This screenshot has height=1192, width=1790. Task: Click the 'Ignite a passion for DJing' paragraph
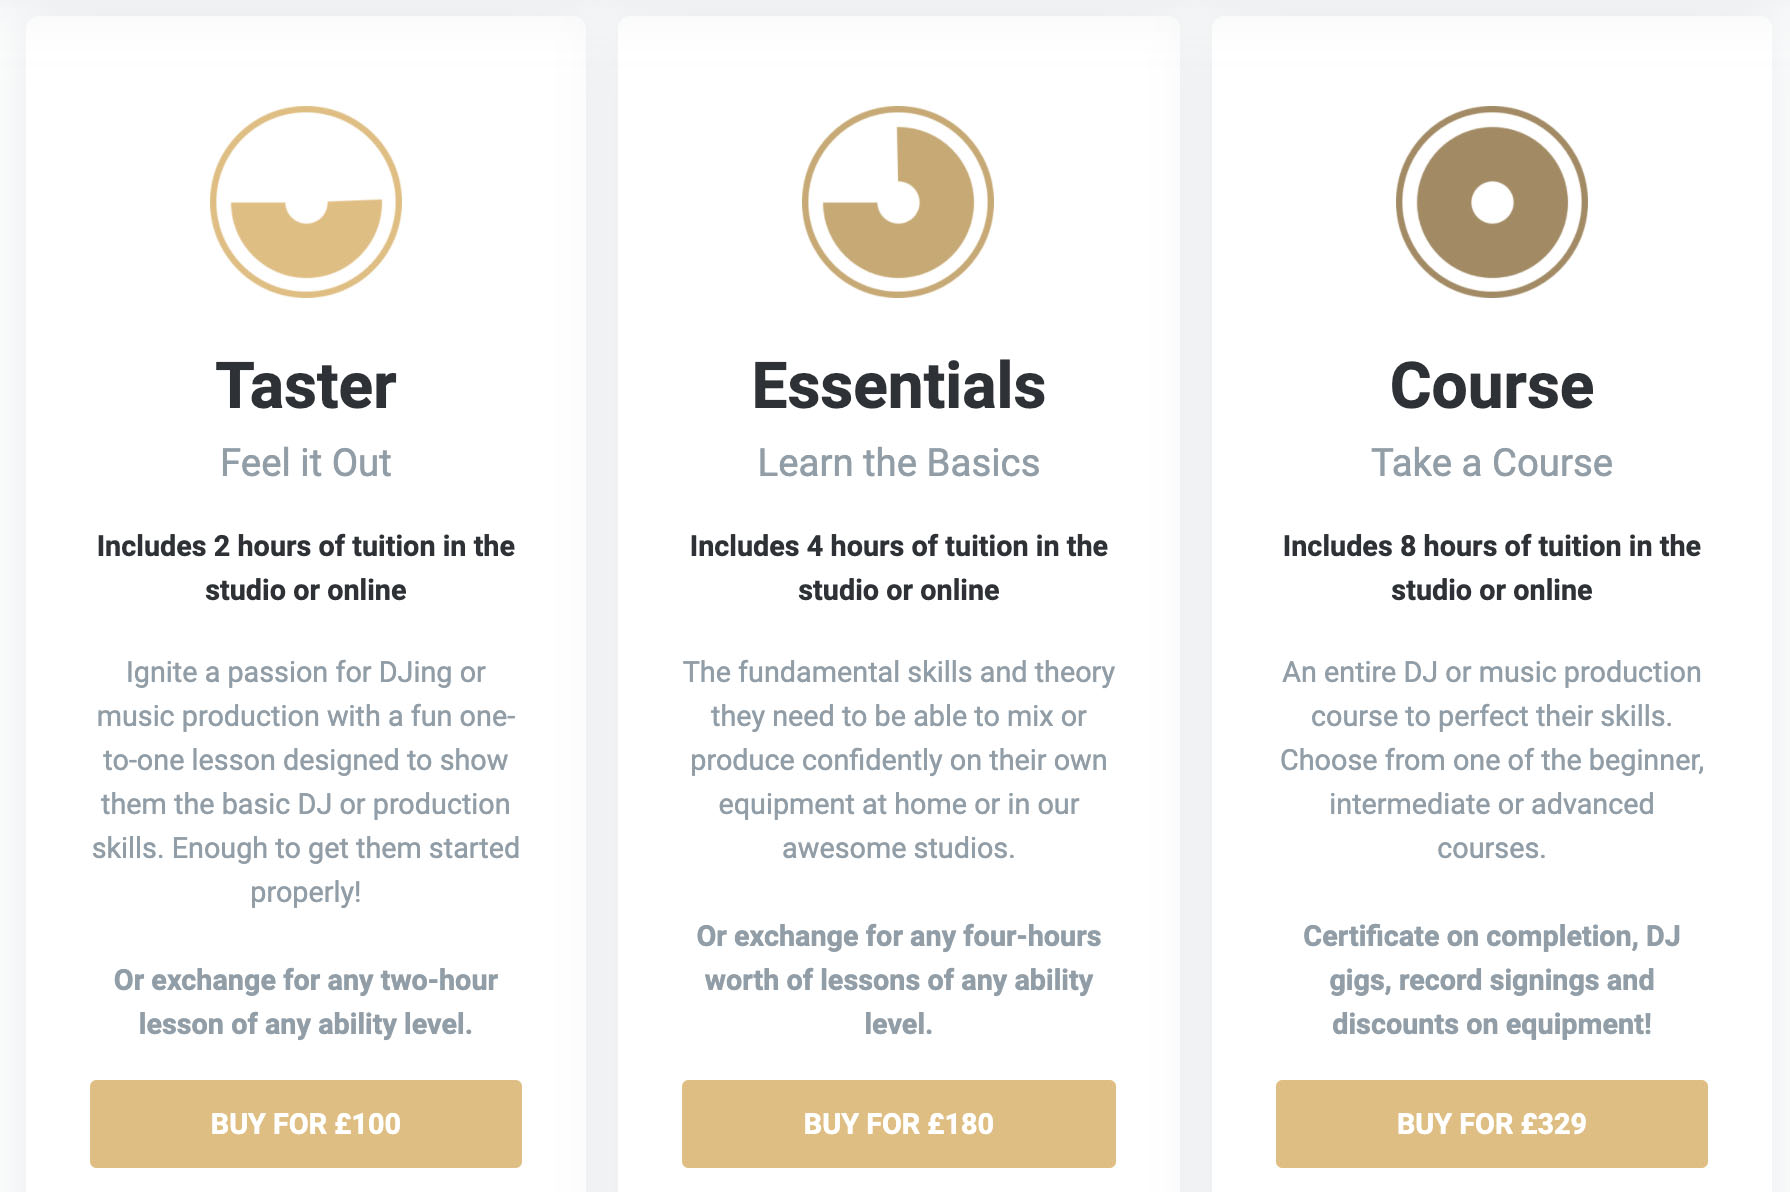(306, 782)
